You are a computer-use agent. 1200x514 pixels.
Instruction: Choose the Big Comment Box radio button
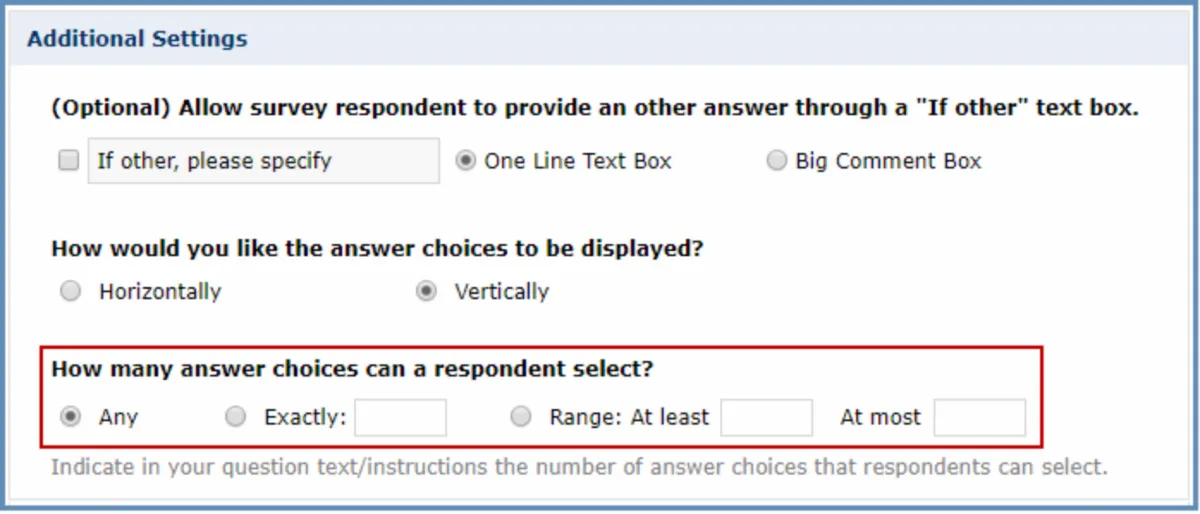(776, 161)
